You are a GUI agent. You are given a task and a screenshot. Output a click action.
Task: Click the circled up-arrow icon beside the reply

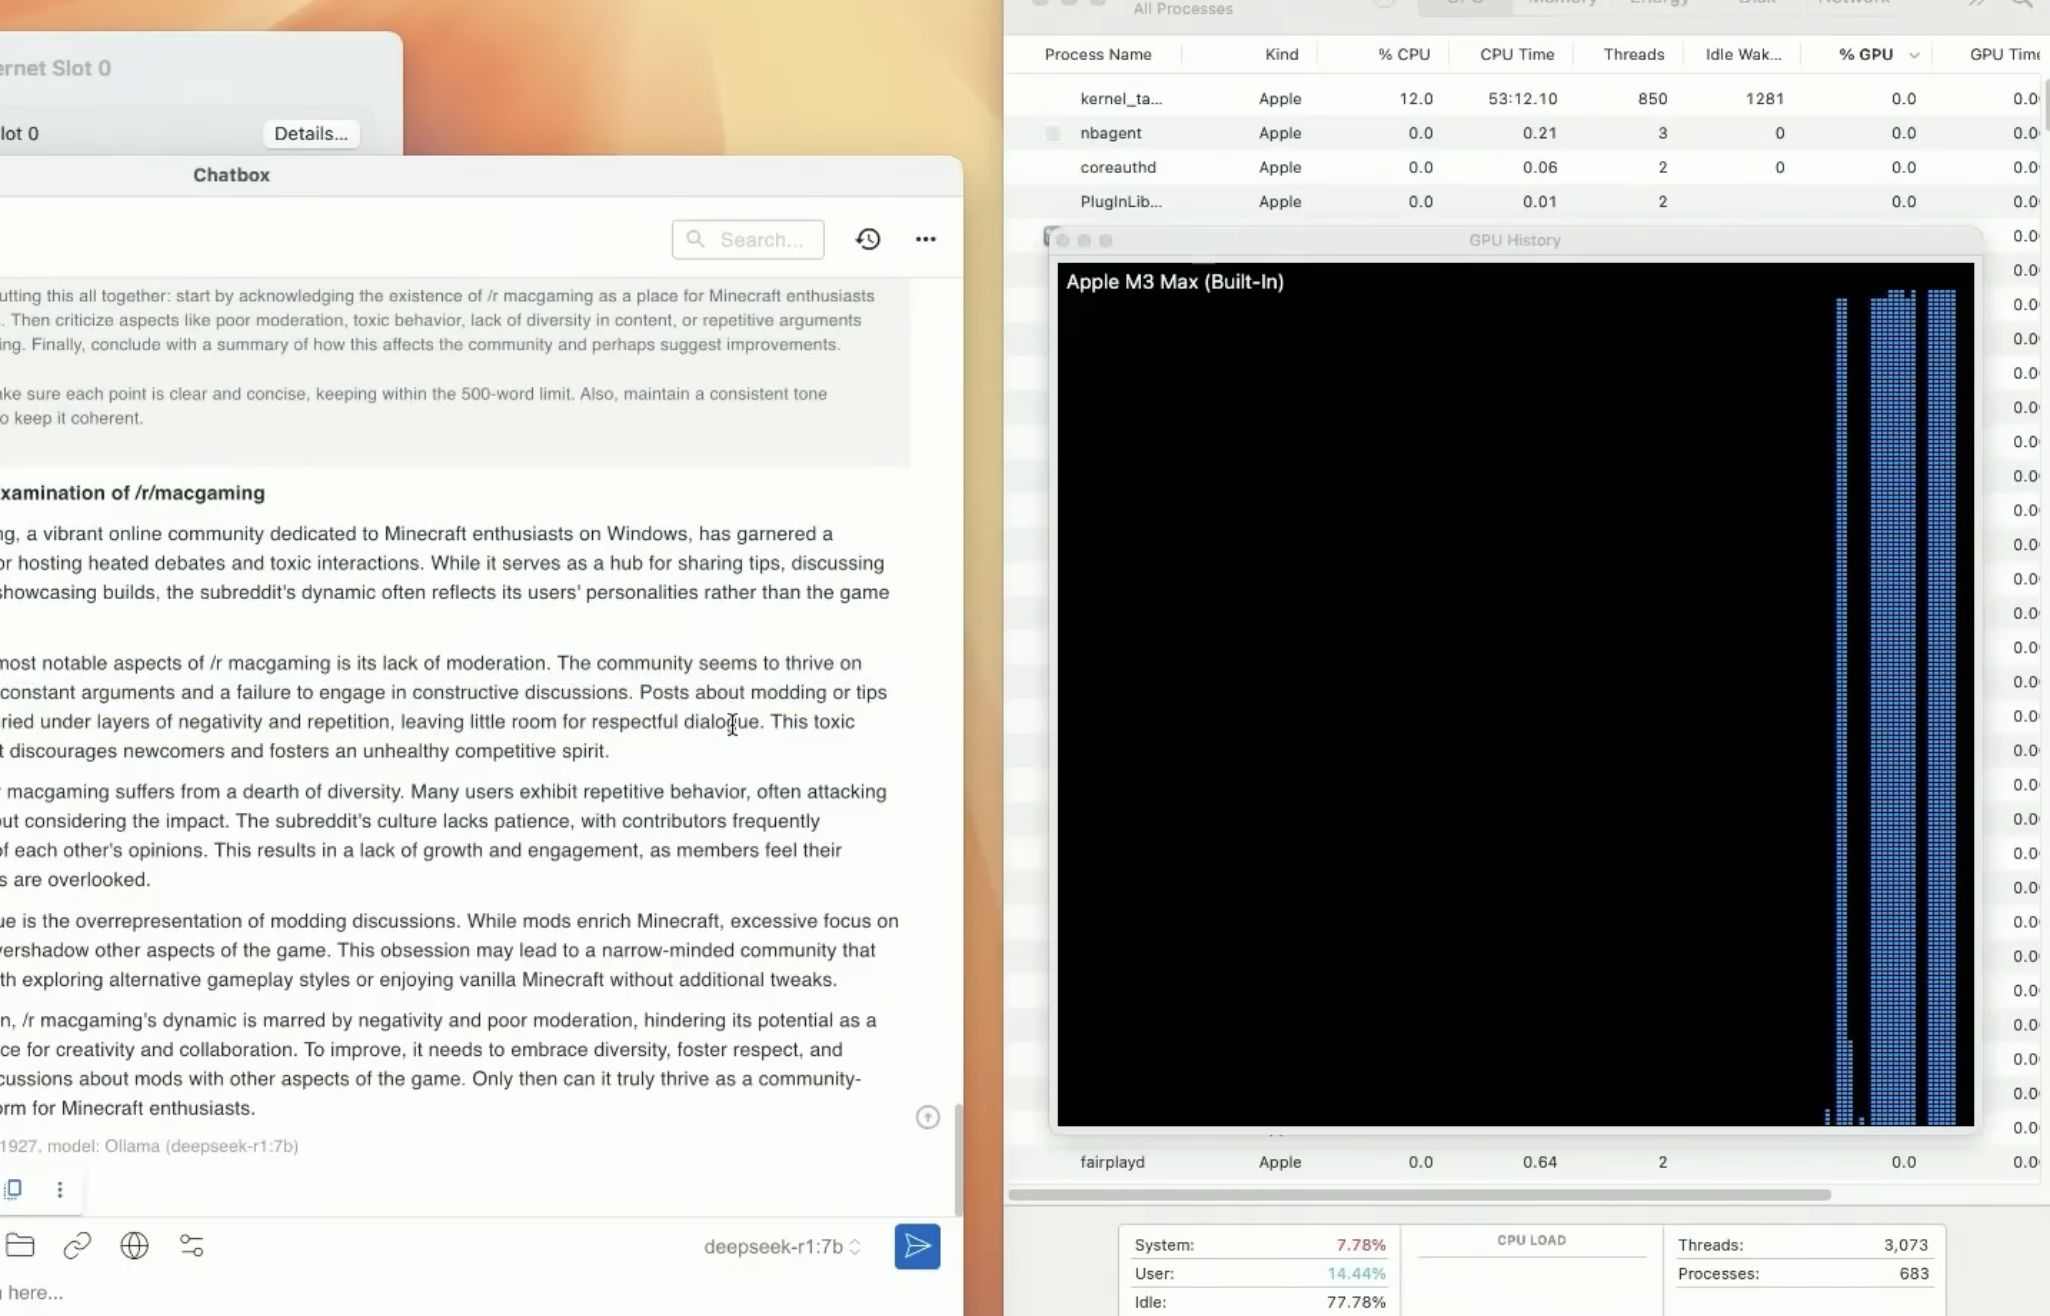coord(928,1117)
